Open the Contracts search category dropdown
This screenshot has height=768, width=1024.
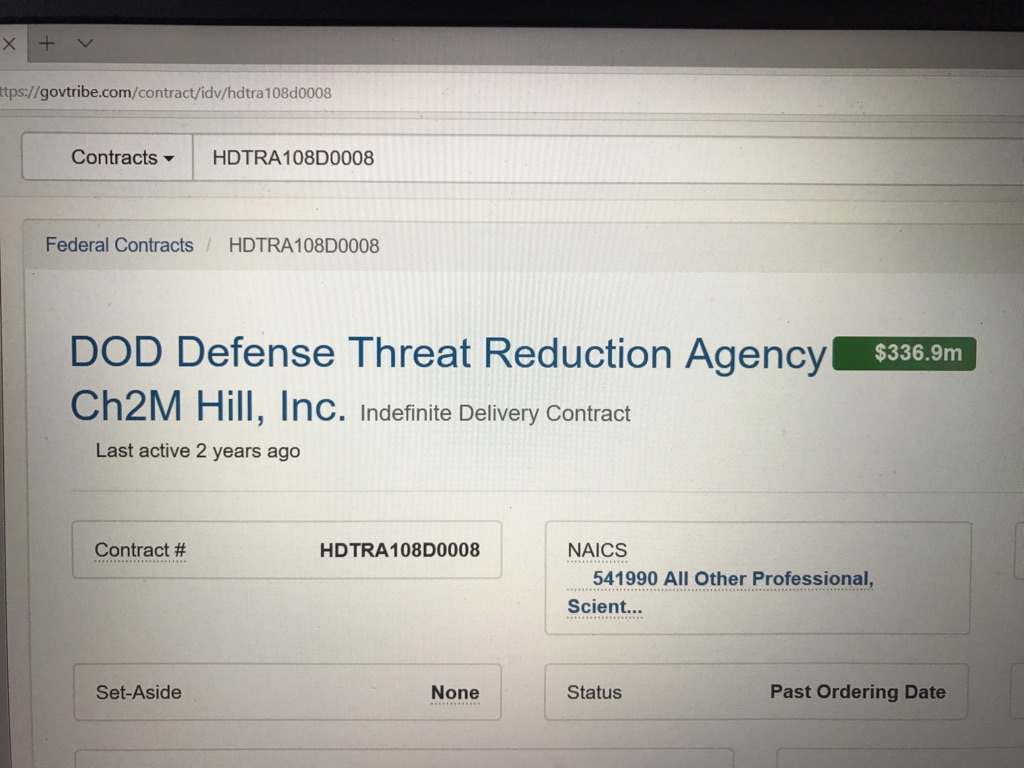(122, 158)
